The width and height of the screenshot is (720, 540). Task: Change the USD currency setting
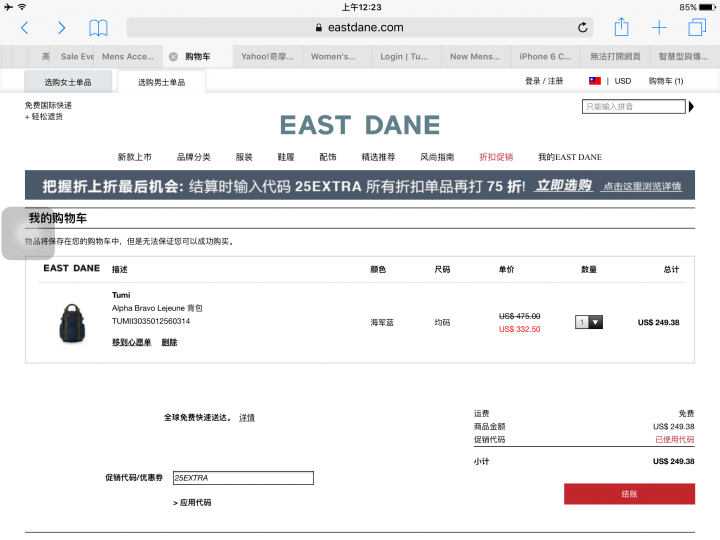point(623,81)
